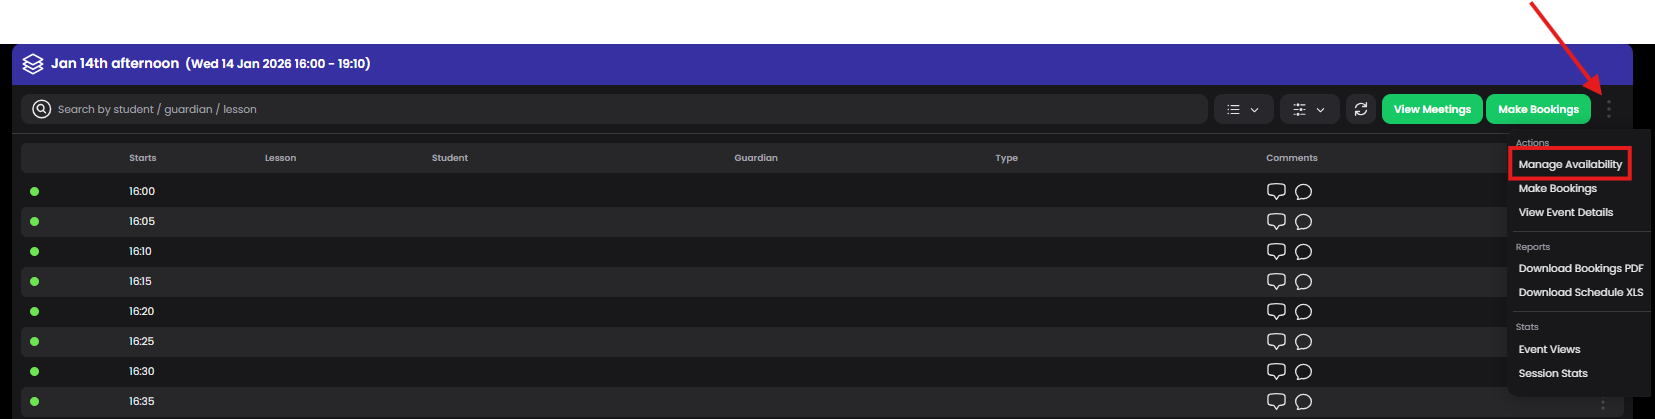Click the Comments column header
This screenshot has width=1655, height=419.
[1291, 158]
